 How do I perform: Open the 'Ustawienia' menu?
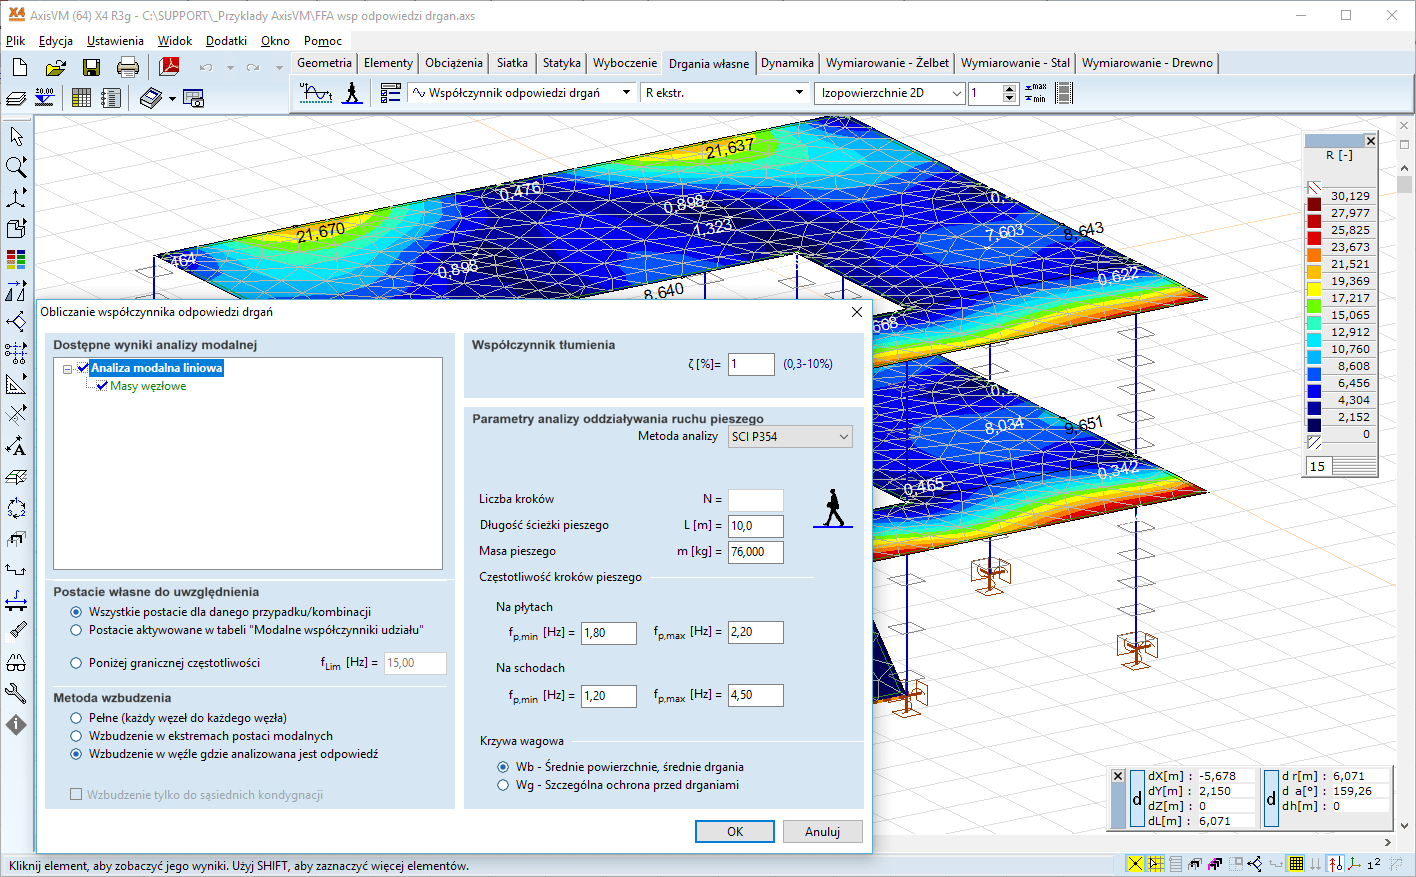coord(115,41)
